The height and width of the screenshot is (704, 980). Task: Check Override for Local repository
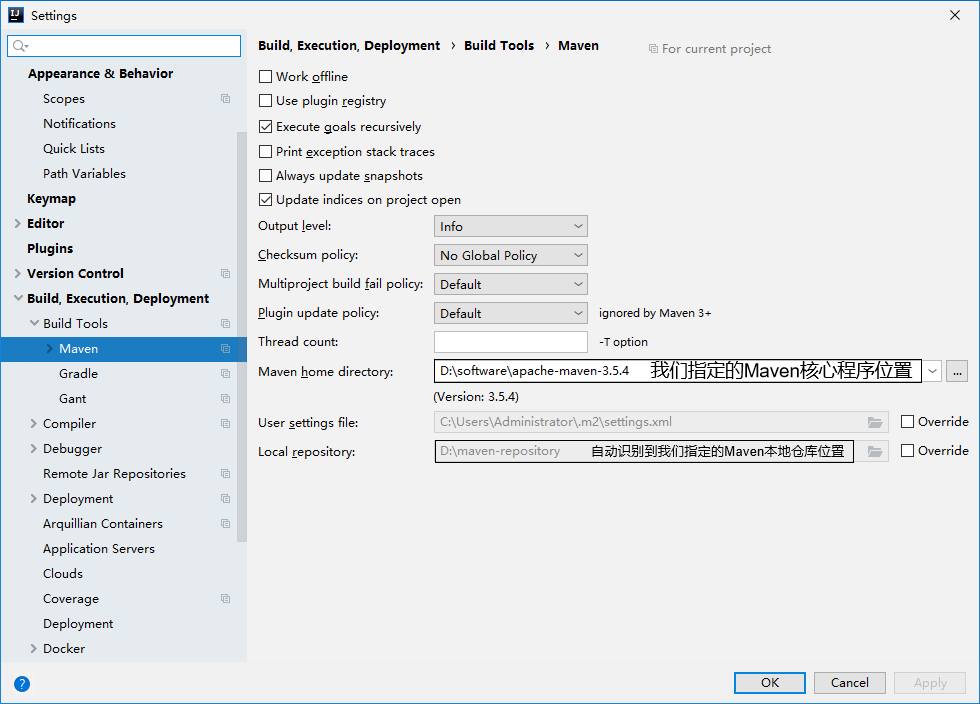coord(908,451)
